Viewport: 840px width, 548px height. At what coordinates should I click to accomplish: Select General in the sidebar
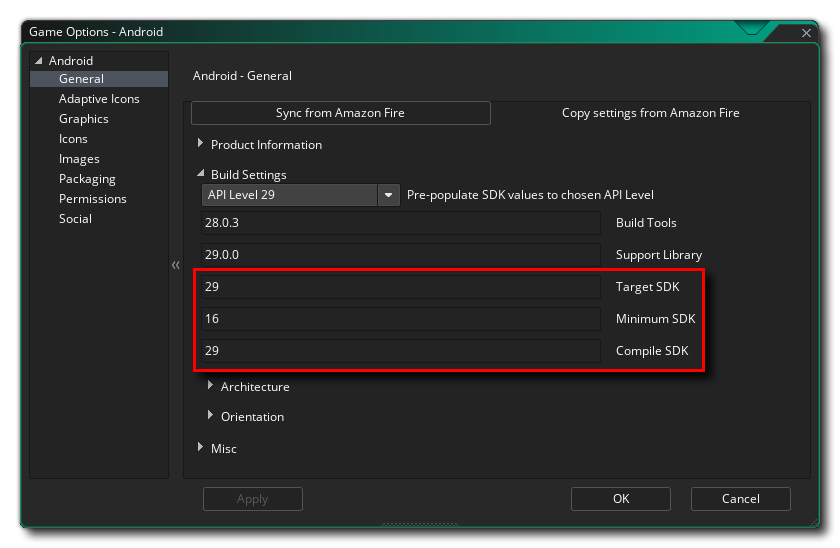81,79
